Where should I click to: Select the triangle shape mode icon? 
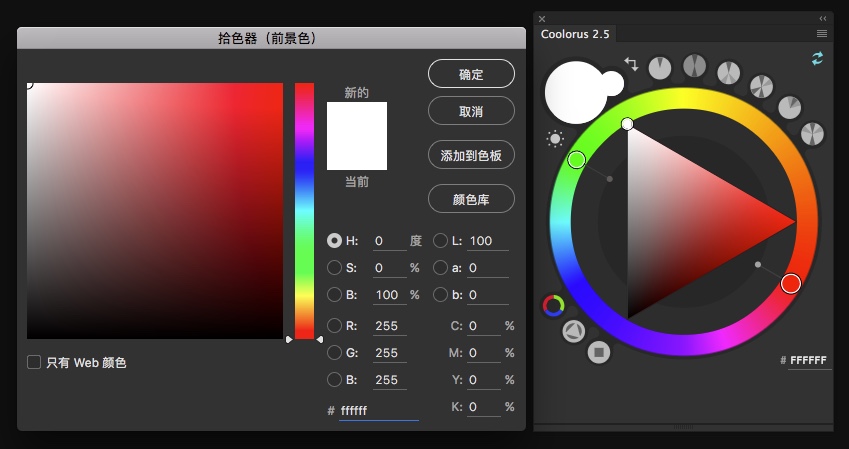[x=574, y=331]
